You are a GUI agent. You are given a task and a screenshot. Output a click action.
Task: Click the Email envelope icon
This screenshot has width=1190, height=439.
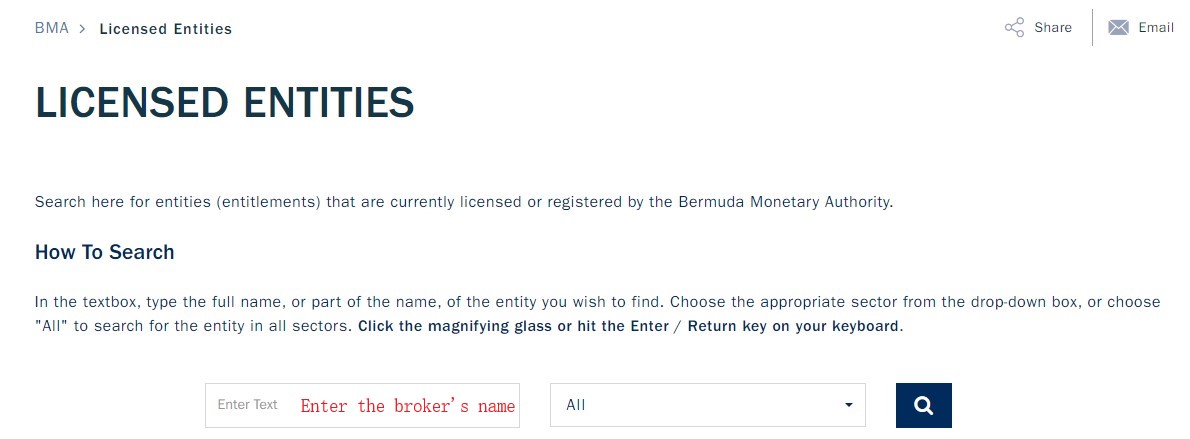1119,28
